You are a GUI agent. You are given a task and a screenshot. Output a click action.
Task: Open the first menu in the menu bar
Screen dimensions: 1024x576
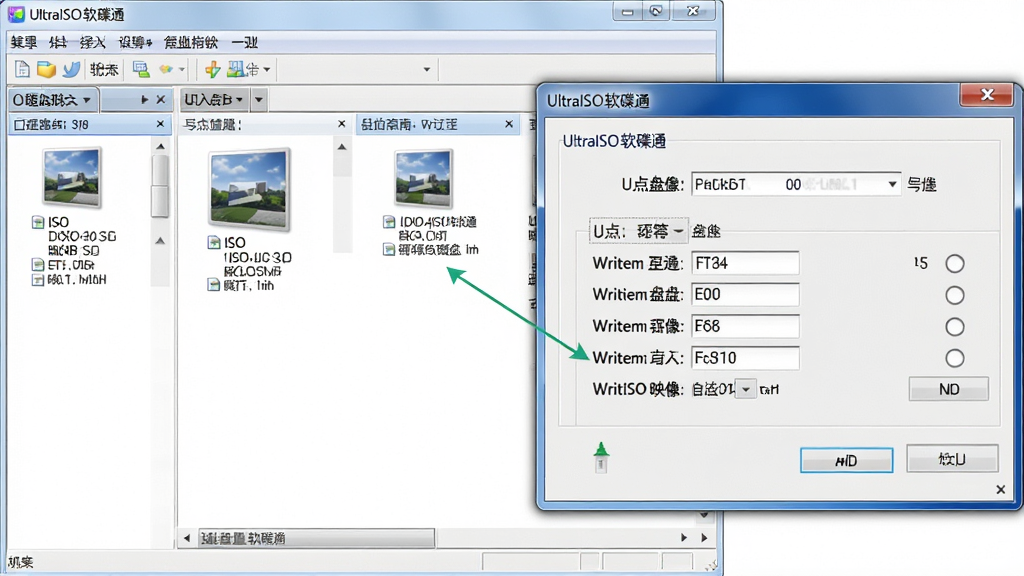pos(24,42)
